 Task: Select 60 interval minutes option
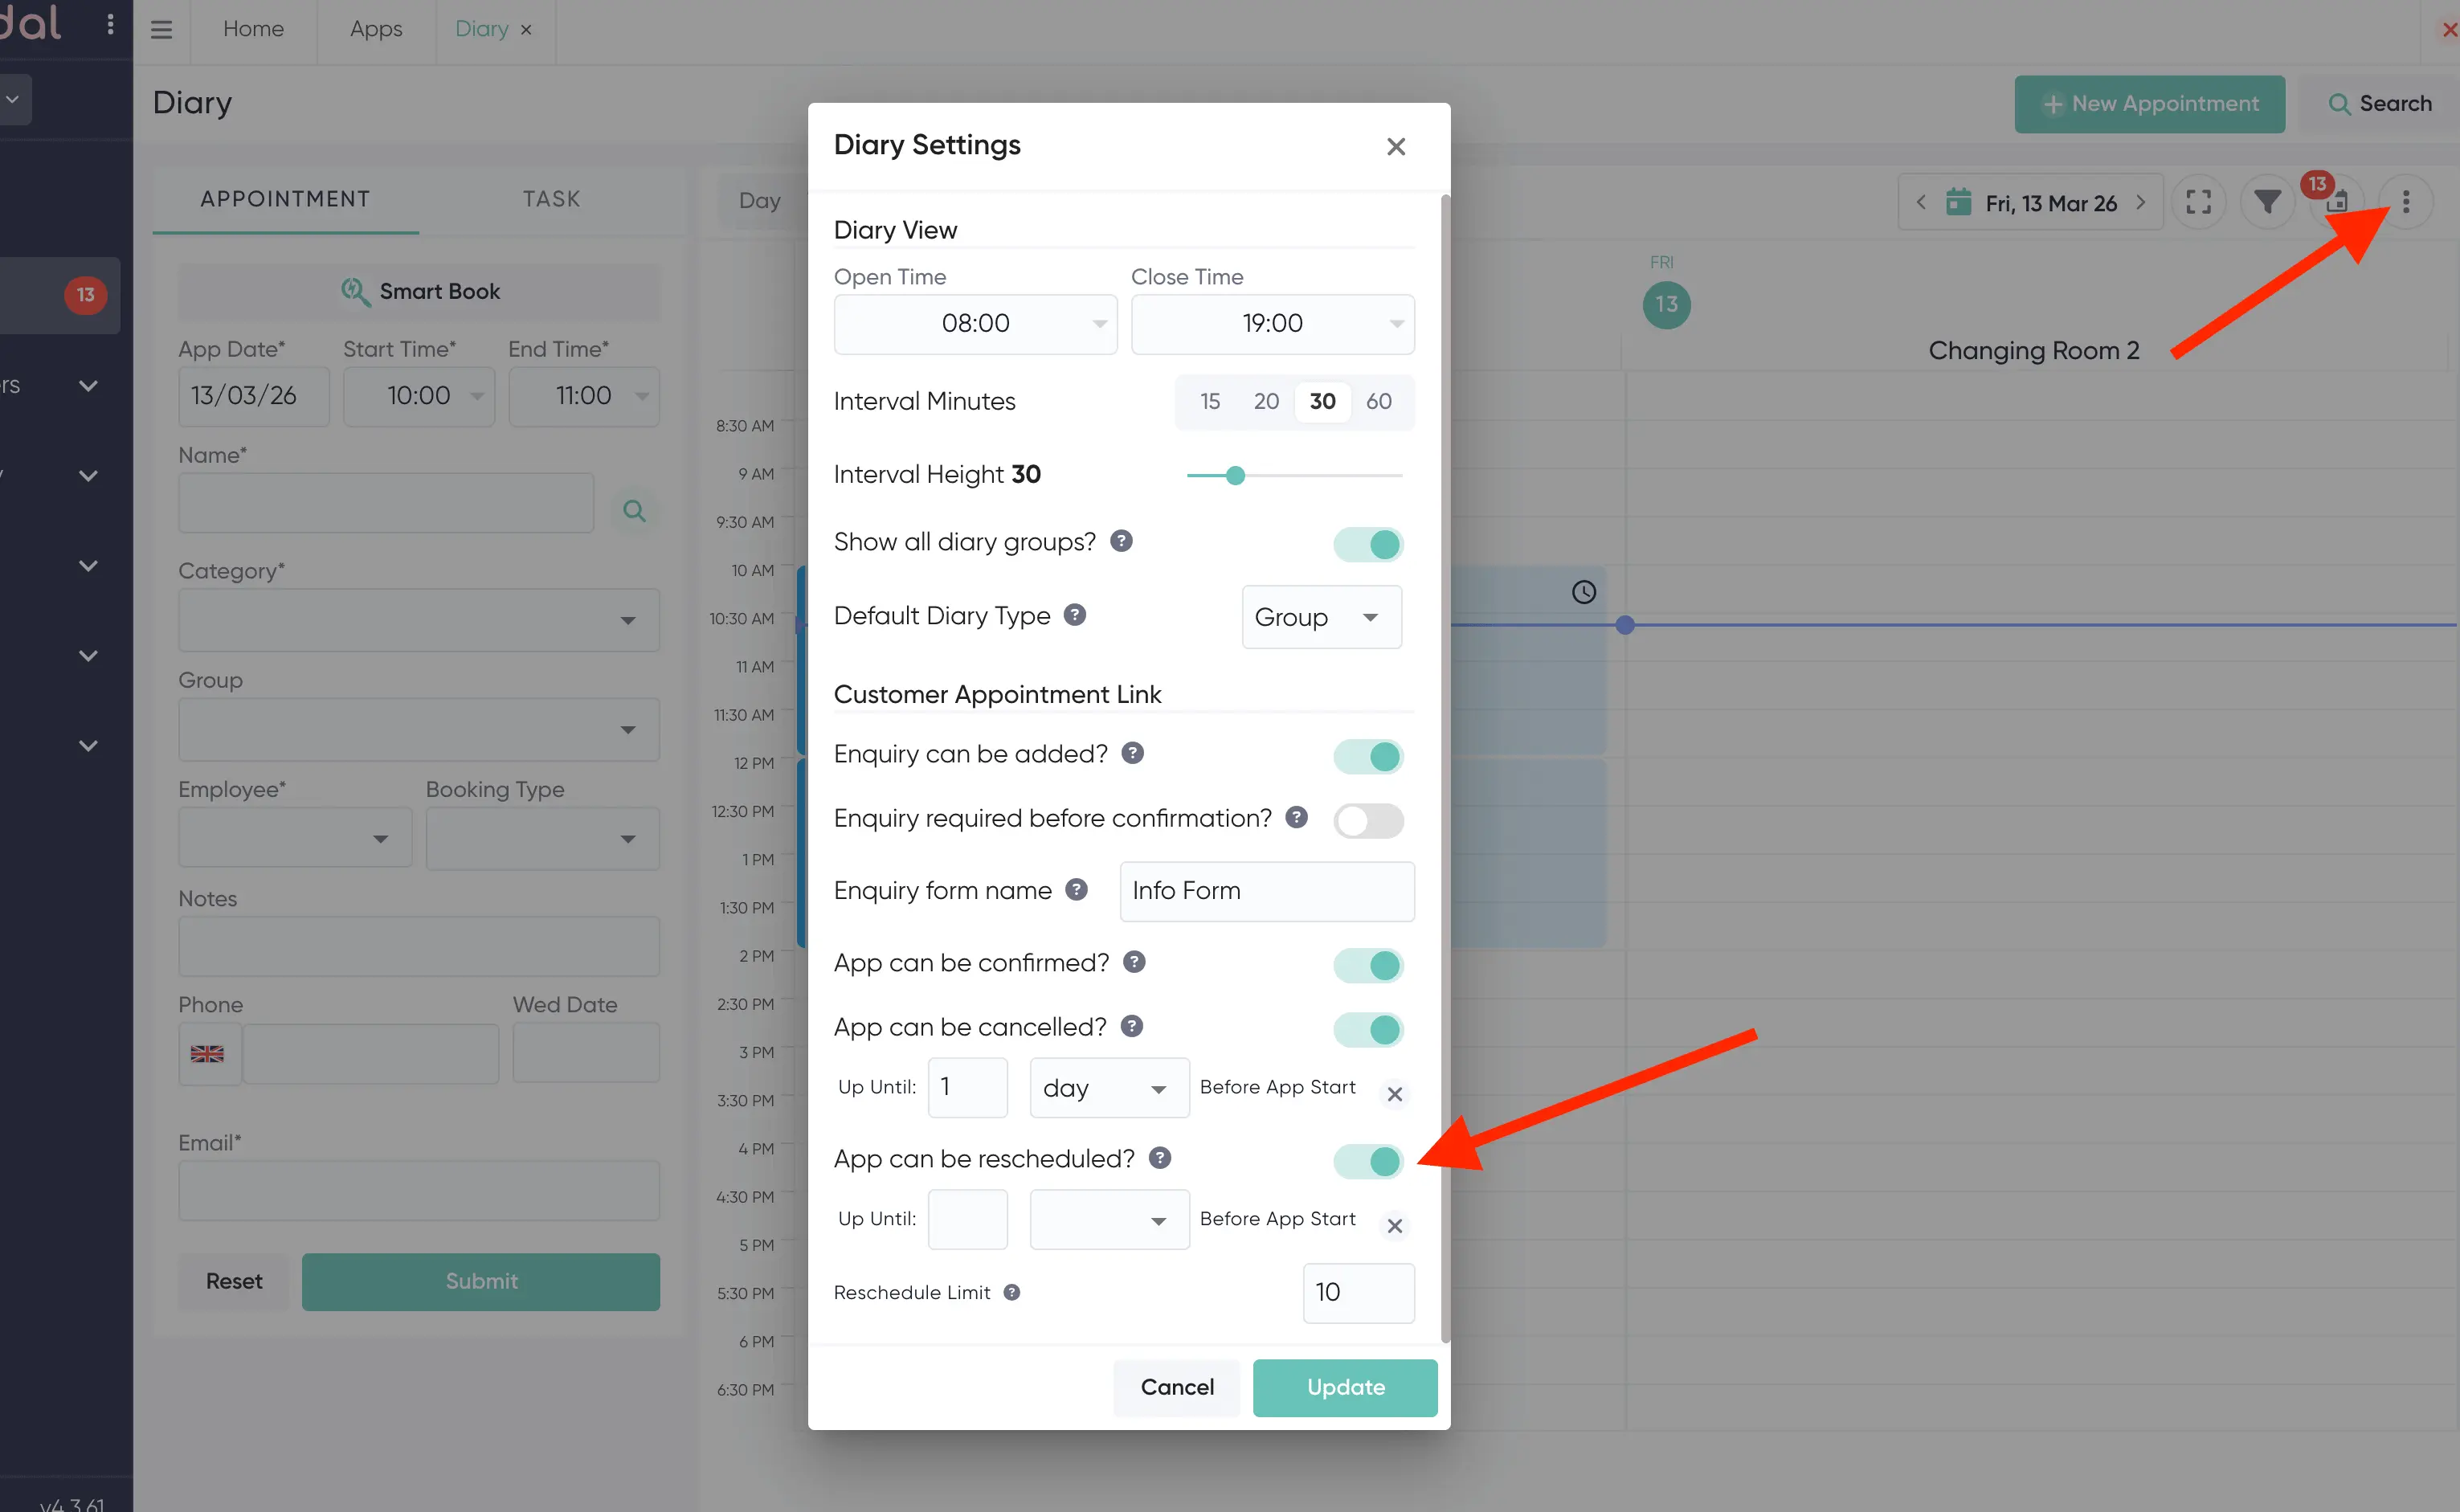(x=1378, y=401)
